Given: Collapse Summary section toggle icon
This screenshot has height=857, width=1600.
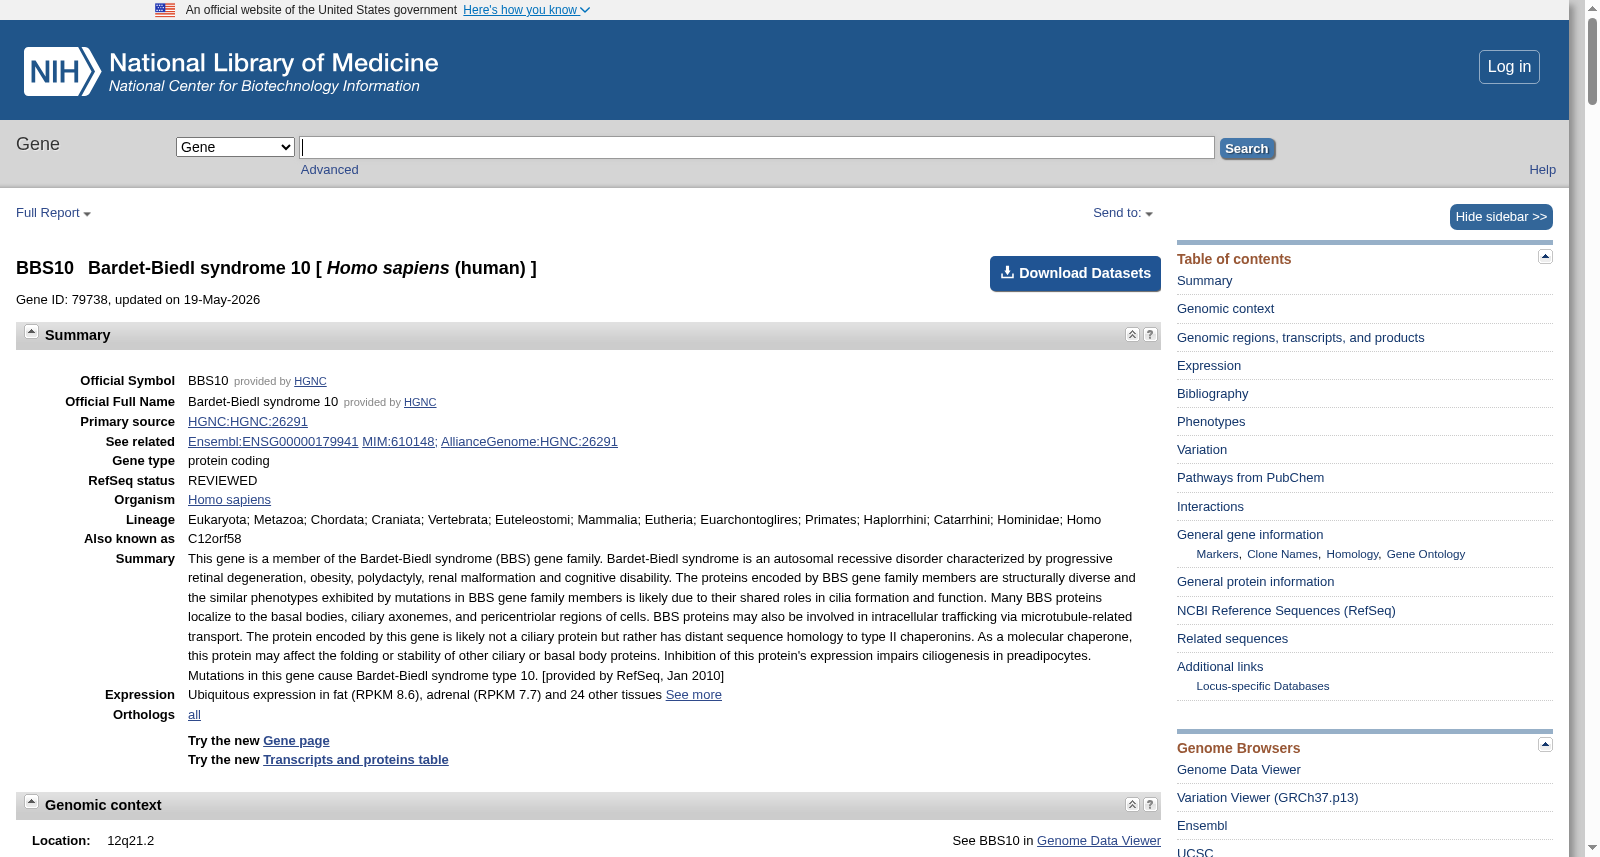Looking at the screenshot, I should pyautogui.click(x=31, y=332).
